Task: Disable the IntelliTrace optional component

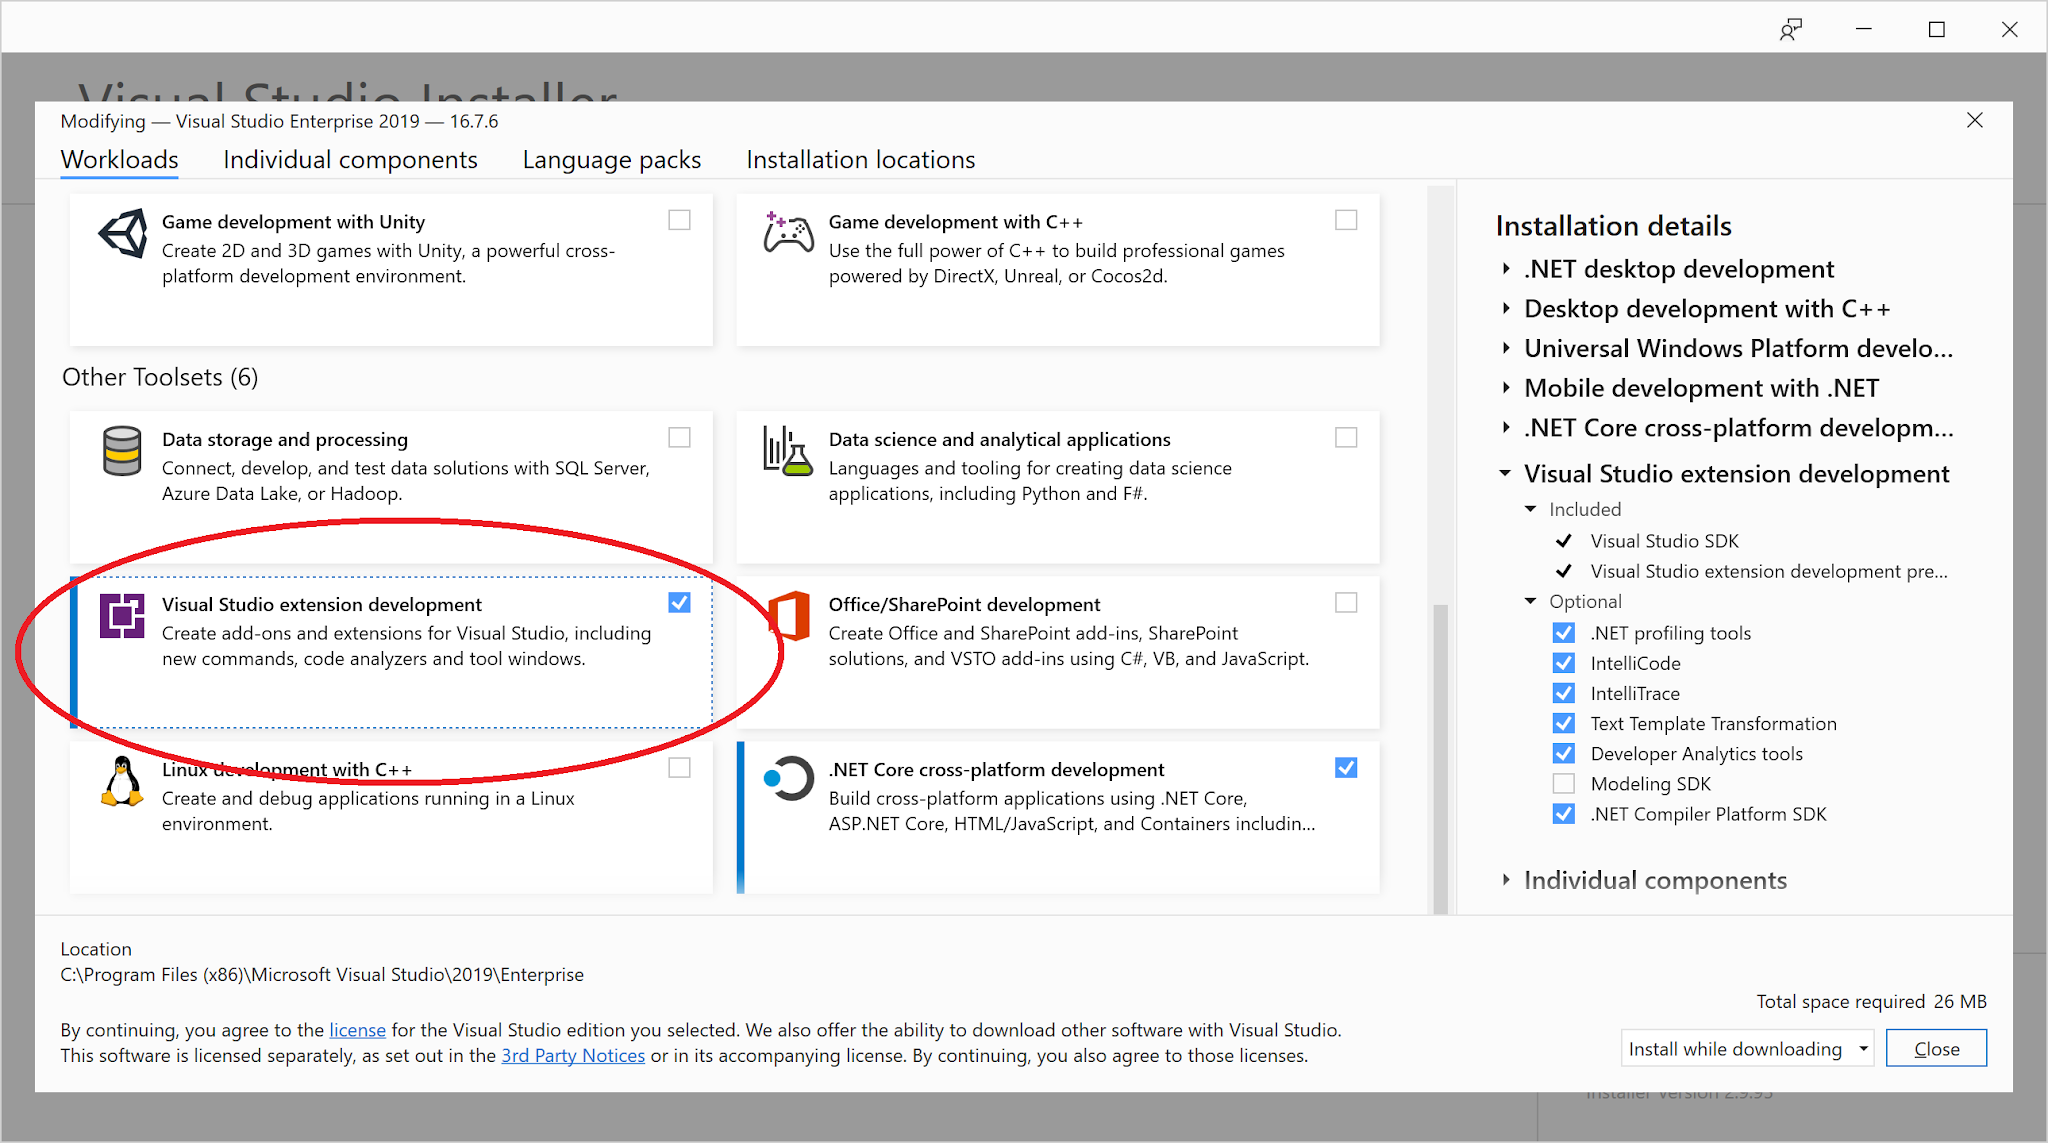Action: (x=1563, y=692)
